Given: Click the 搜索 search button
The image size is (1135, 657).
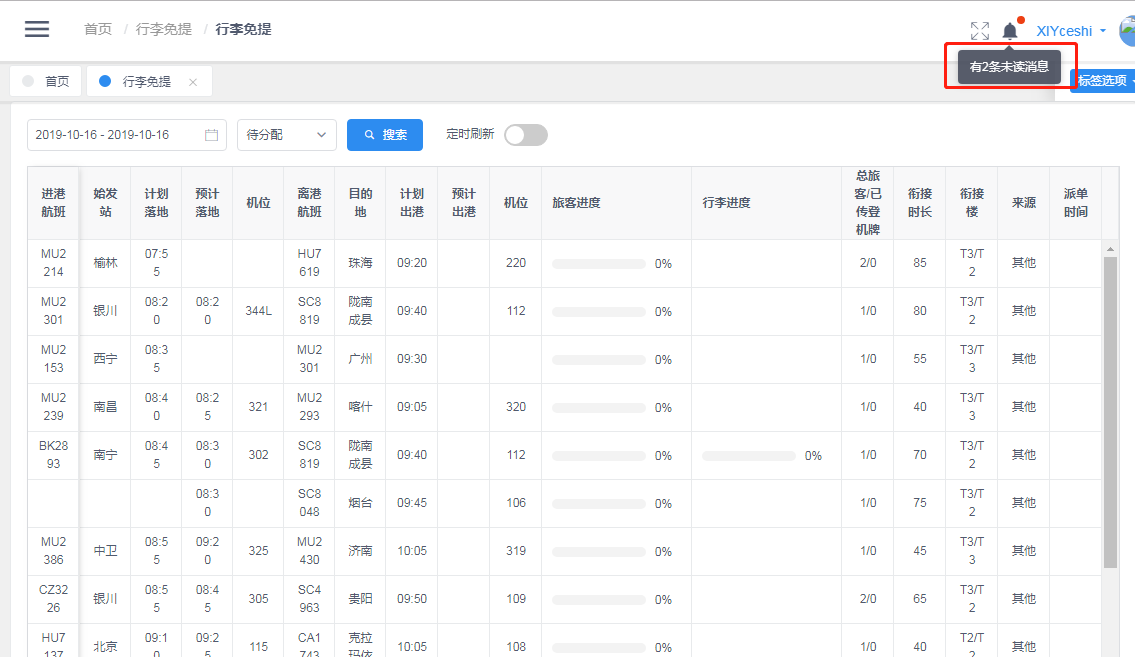Looking at the screenshot, I should pyautogui.click(x=384, y=135).
